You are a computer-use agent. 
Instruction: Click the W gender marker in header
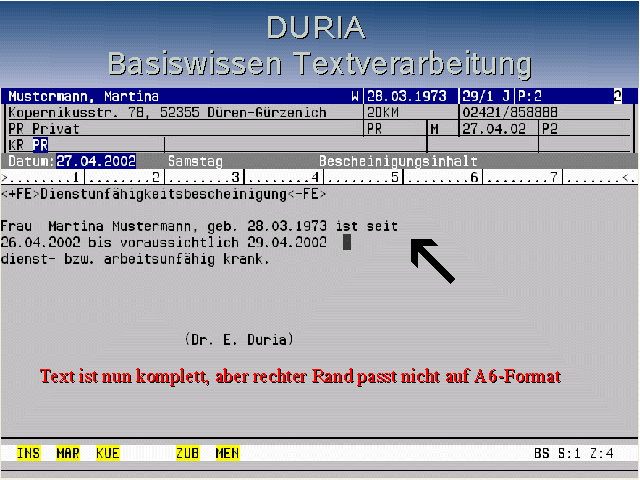click(355, 96)
